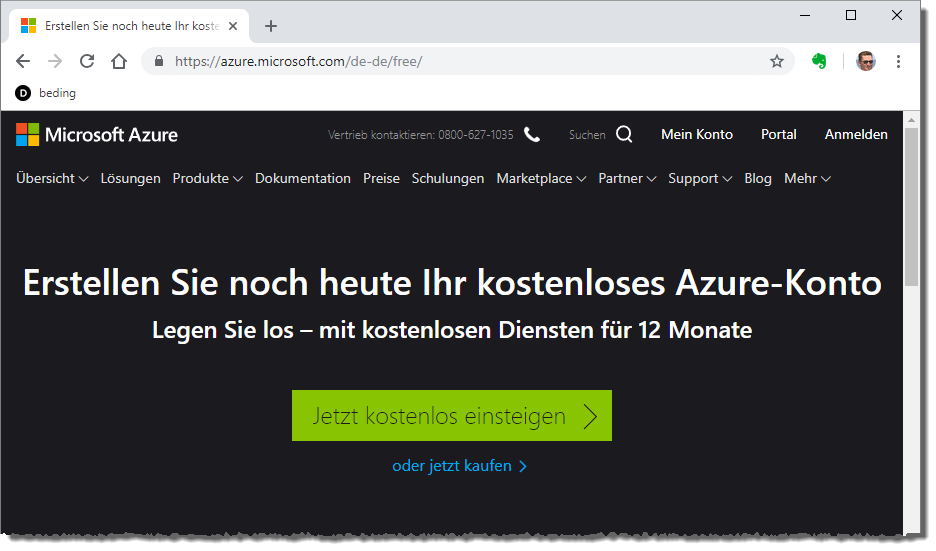This screenshot has height=551, width=936.
Task: Open the Evernote extension icon
Action: tap(819, 61)
